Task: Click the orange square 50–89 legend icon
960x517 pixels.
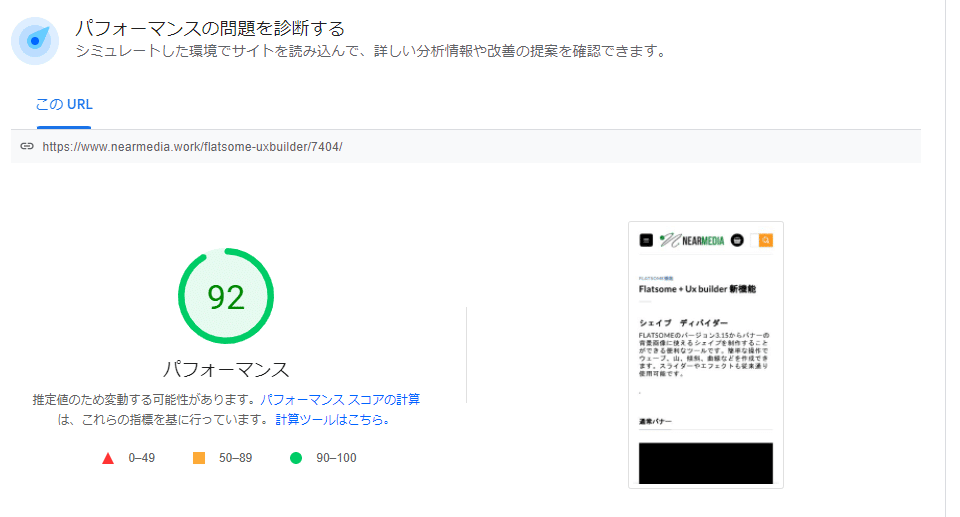Action: [x=198, y=458]
